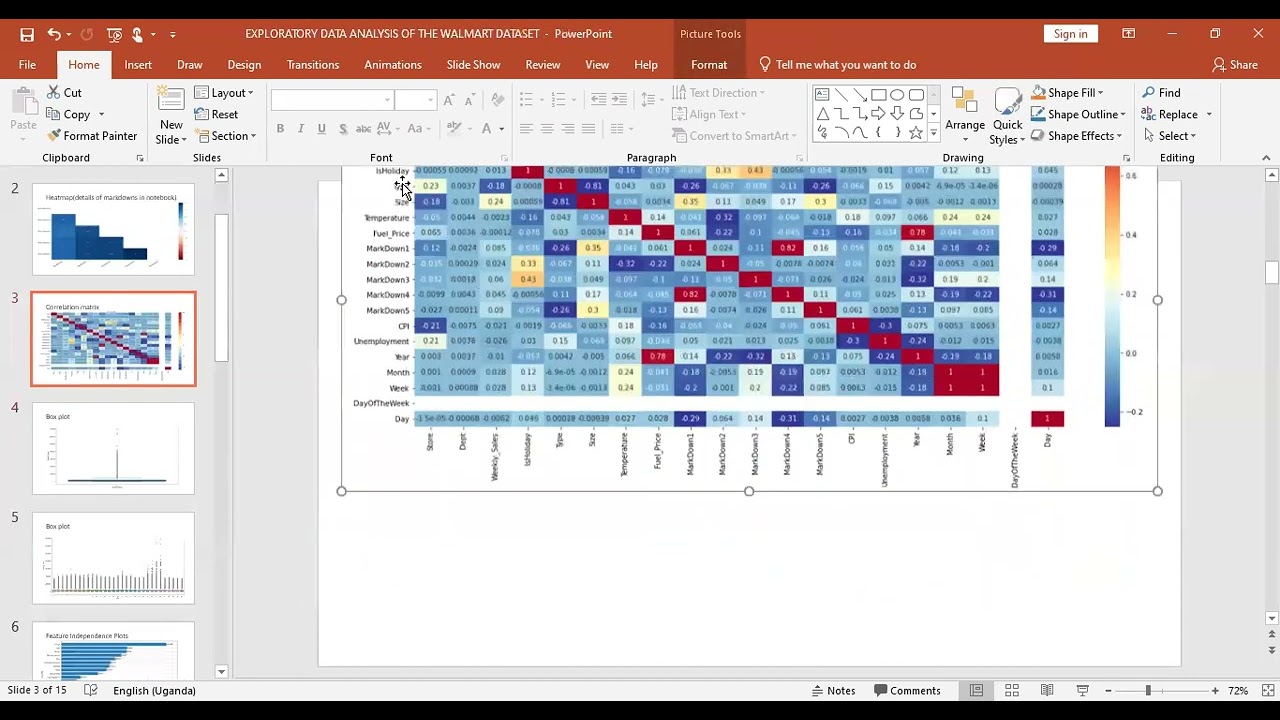Click zoom in plus button
The height and width of the screenshot is (720, 1280).
click(1215, 690)
